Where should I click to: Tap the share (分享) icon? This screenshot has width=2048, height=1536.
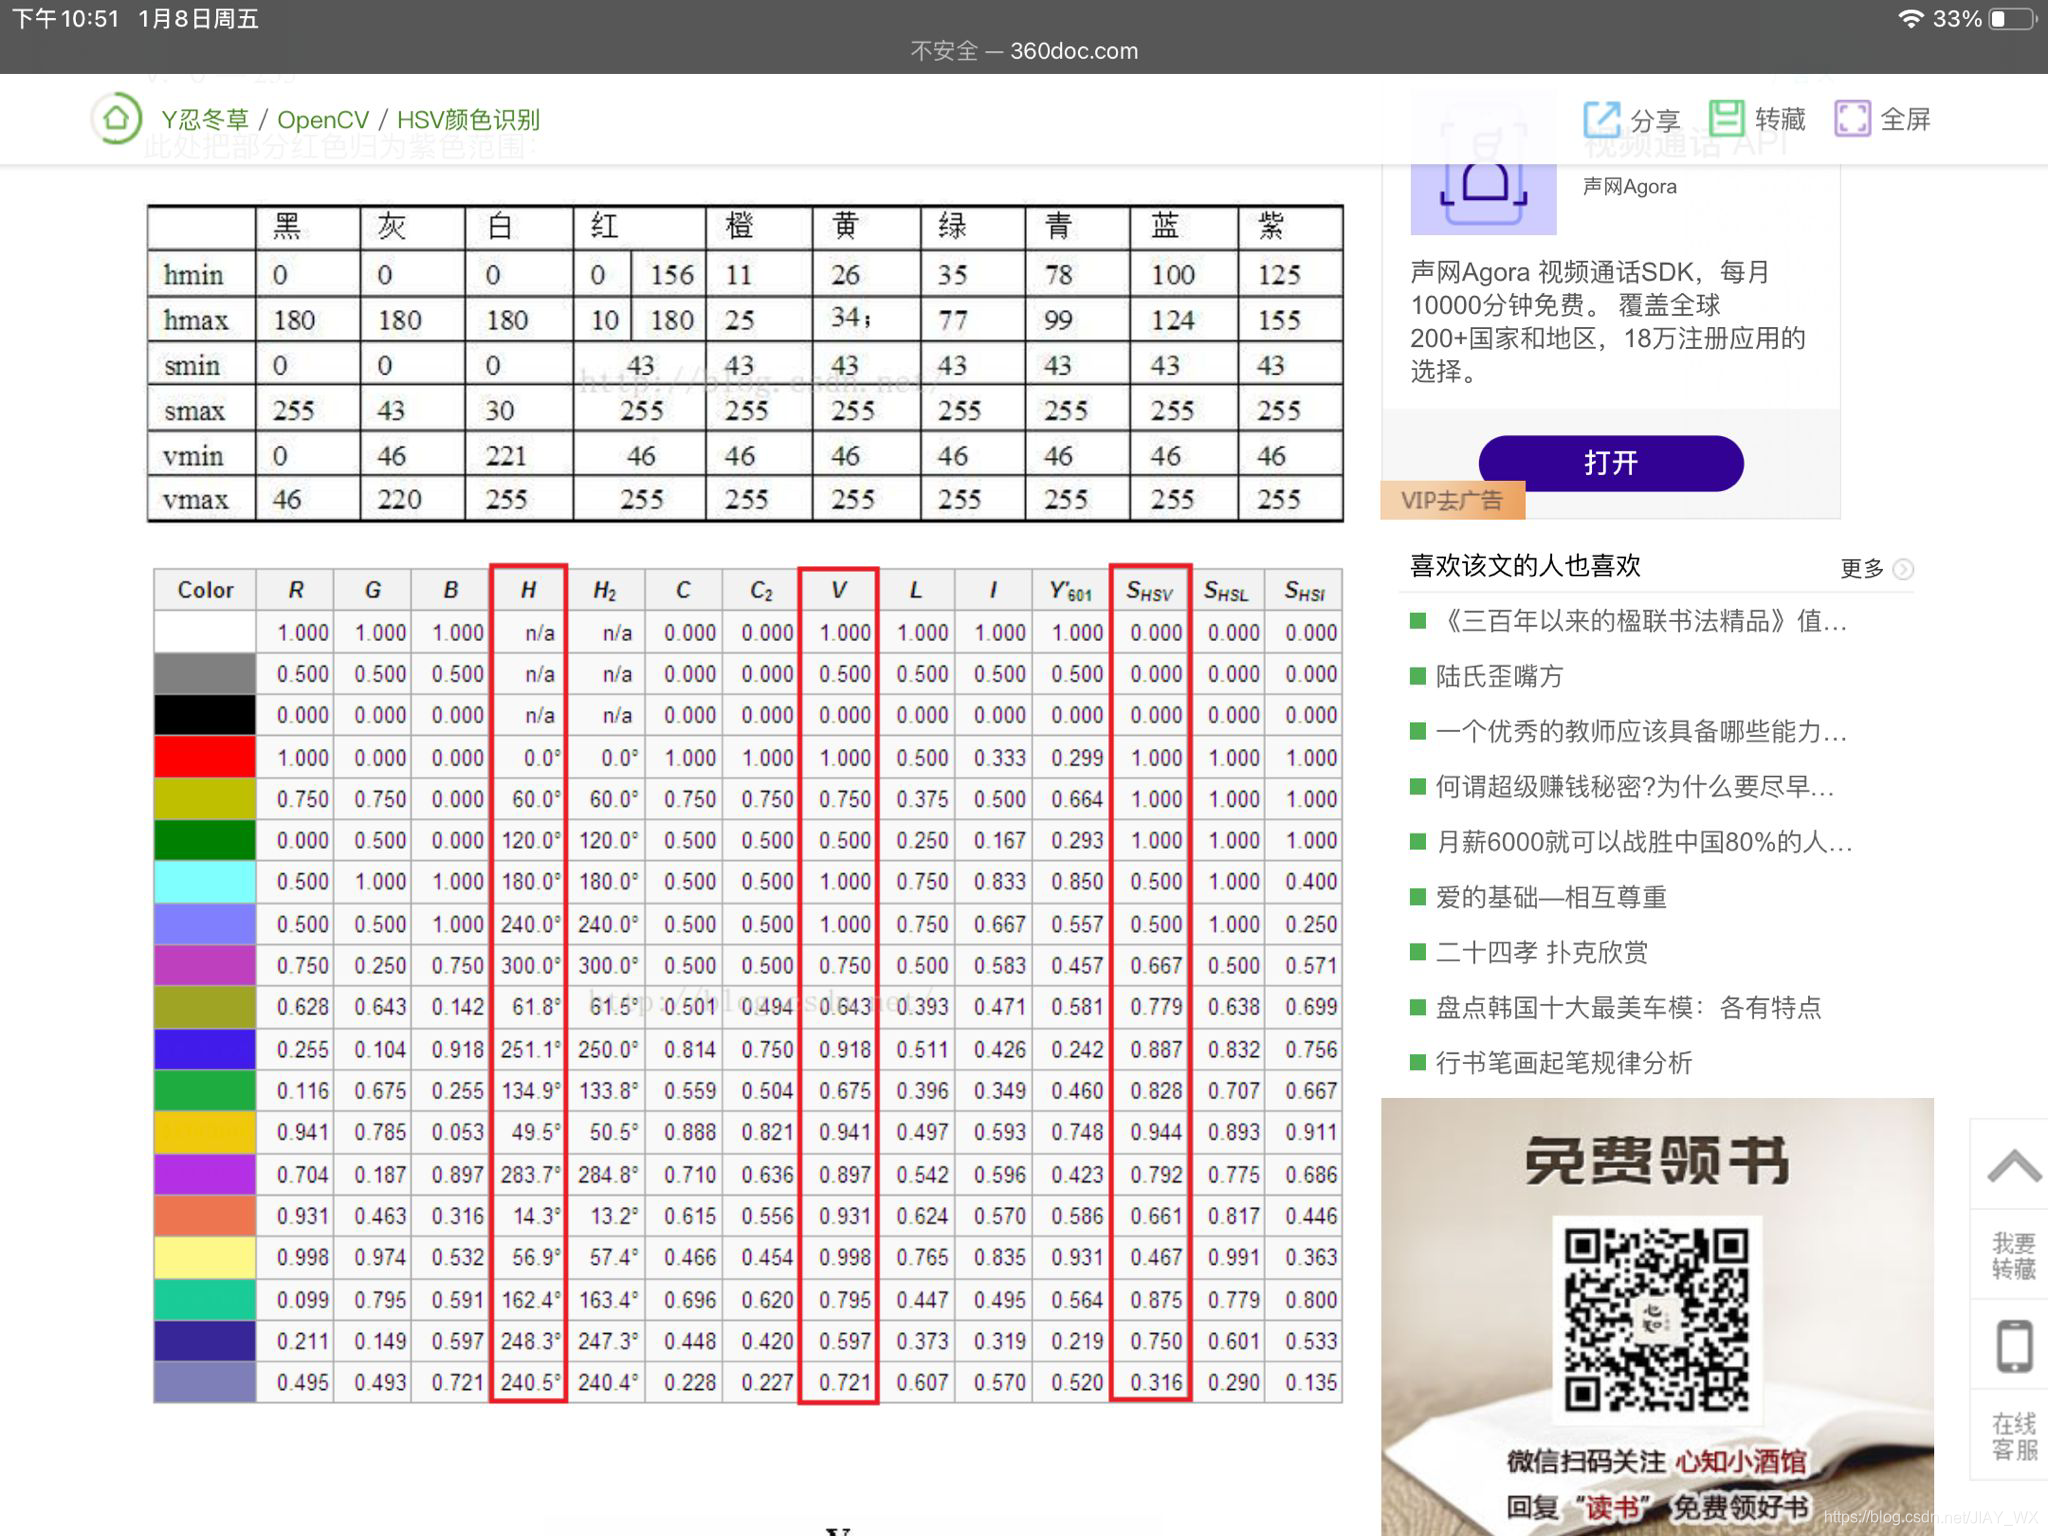[x=1601, y=119]
